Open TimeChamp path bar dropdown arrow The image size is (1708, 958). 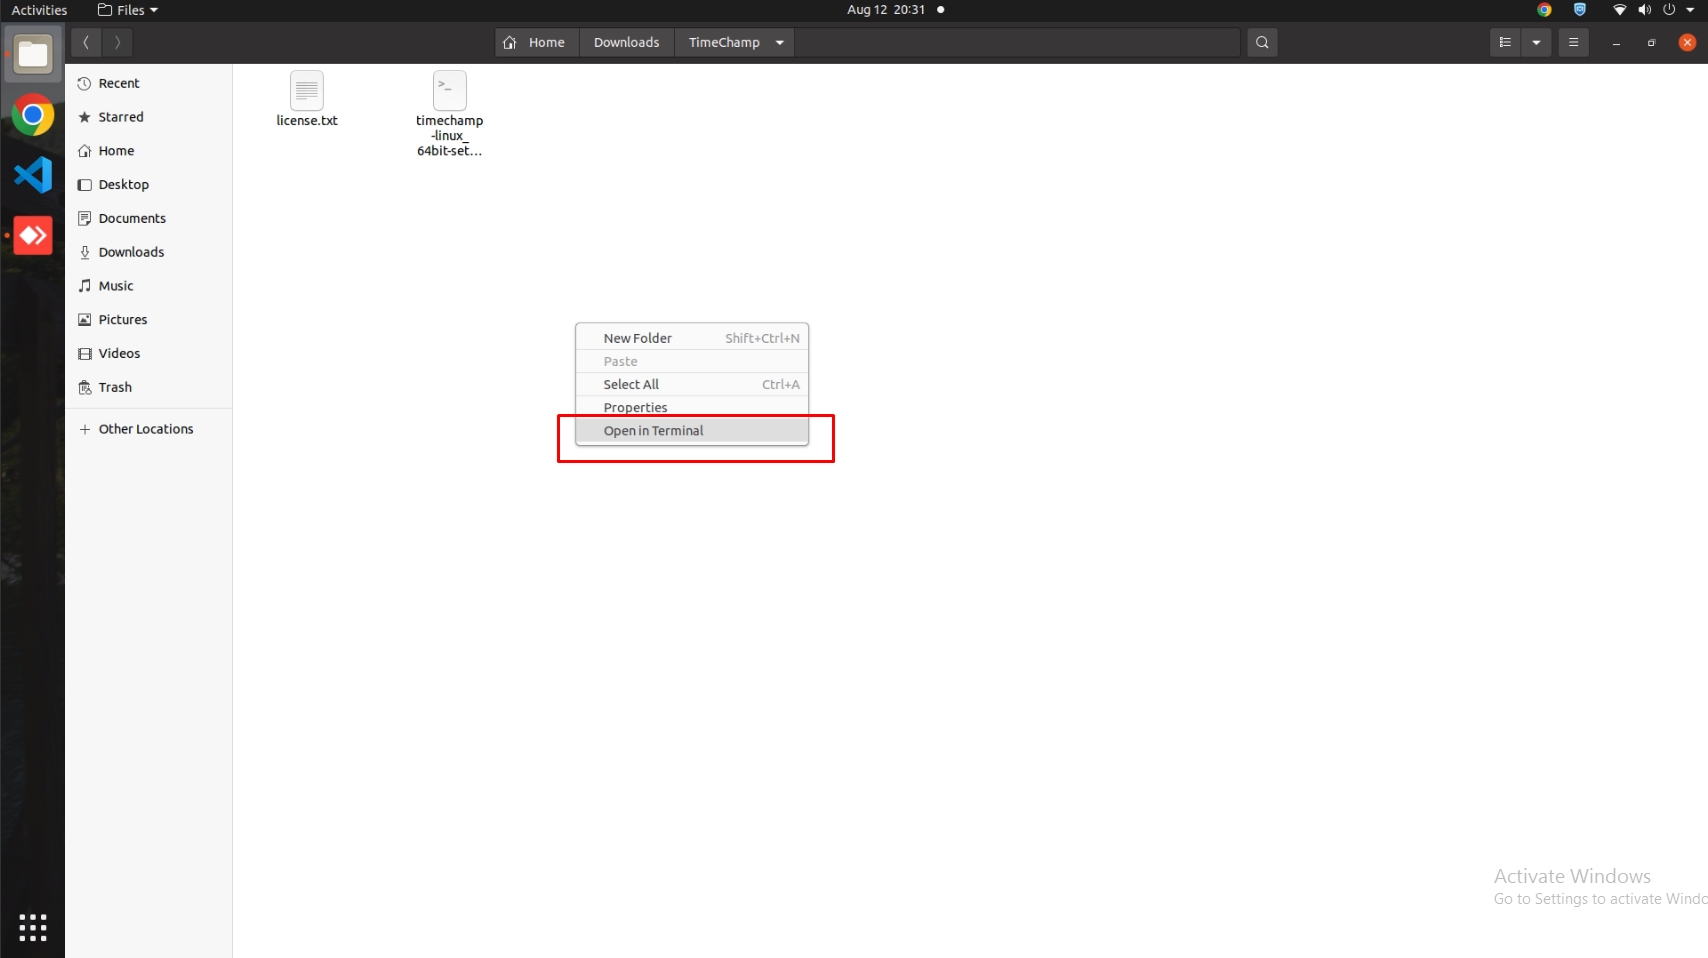[780, 42]
